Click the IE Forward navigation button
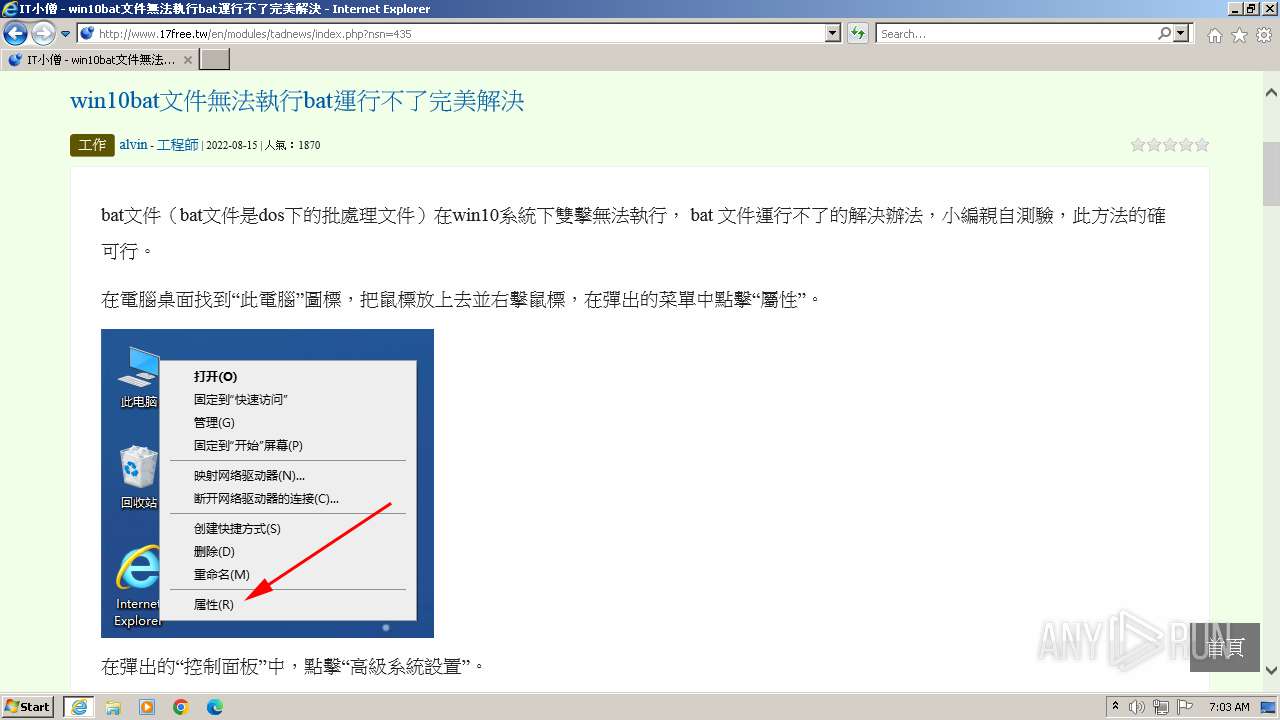1280x720 pixels. [x=43, y=33]
